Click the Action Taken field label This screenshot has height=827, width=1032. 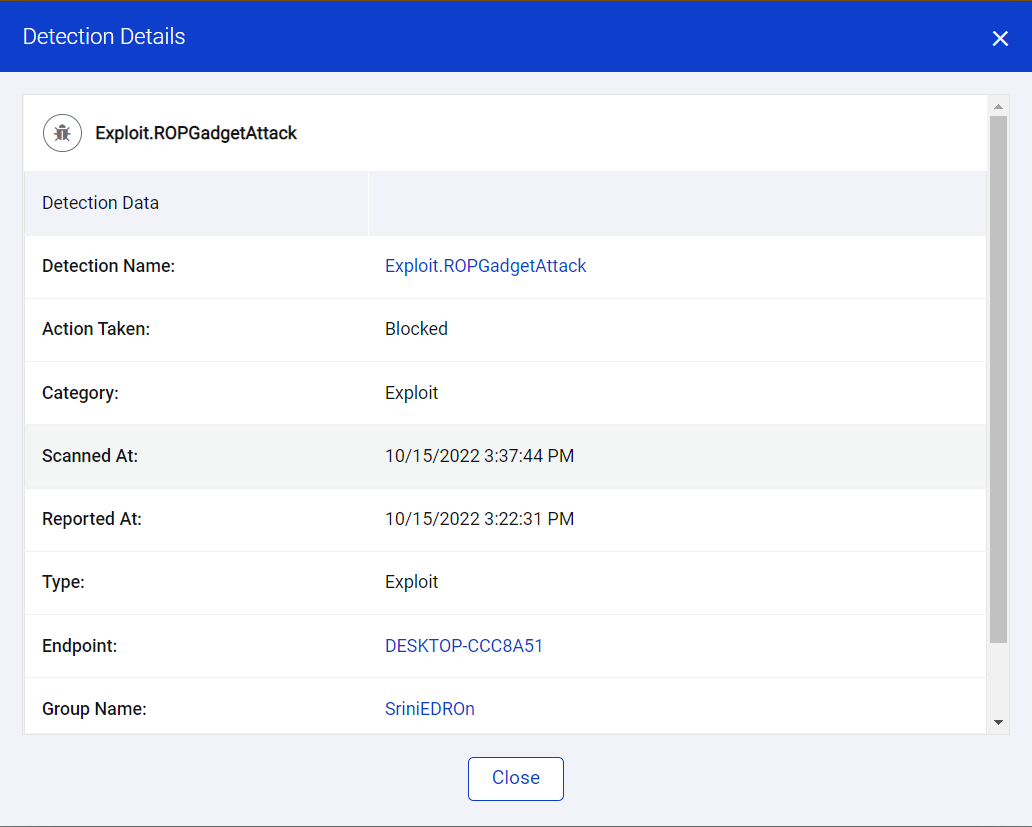pos(96,329)
